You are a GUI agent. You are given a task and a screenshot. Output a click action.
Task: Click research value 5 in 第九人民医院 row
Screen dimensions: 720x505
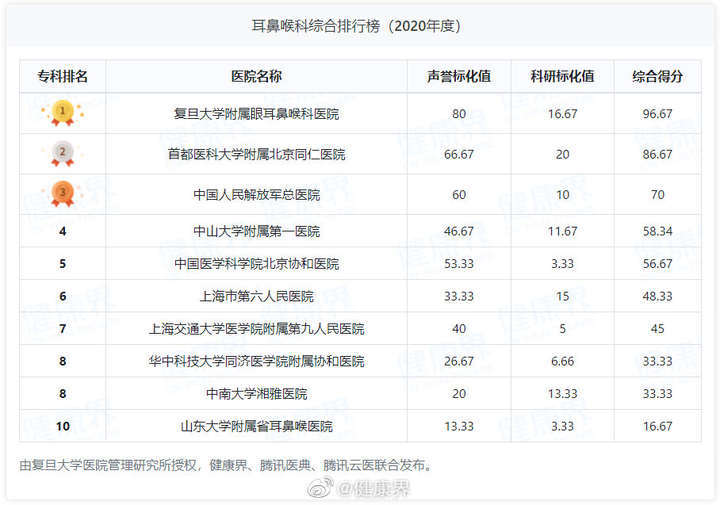coord(562,329)
